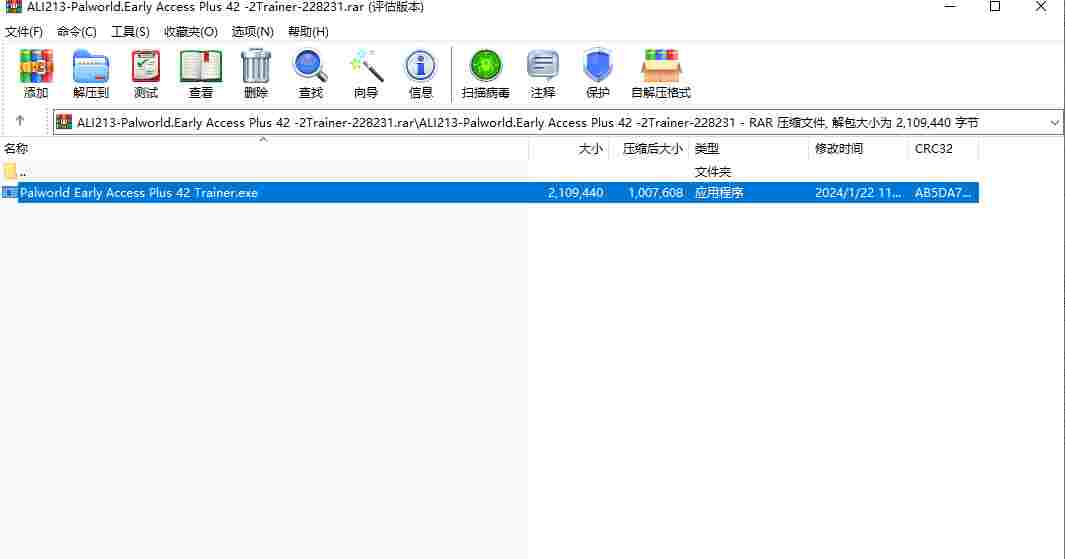This screenshot has width=1065, height=559.
Task: Click the 2,109,440 size value
Action: click(x=575, y=193)
